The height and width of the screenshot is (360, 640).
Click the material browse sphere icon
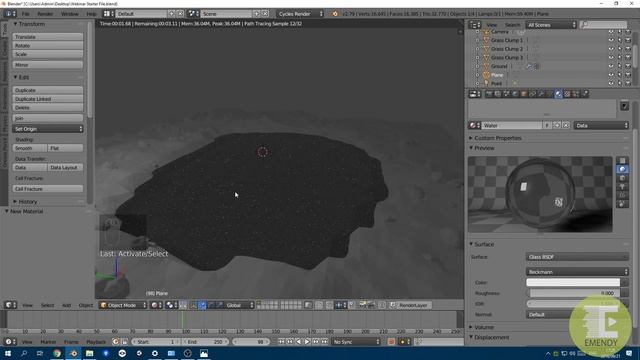[x=474, y=125]
